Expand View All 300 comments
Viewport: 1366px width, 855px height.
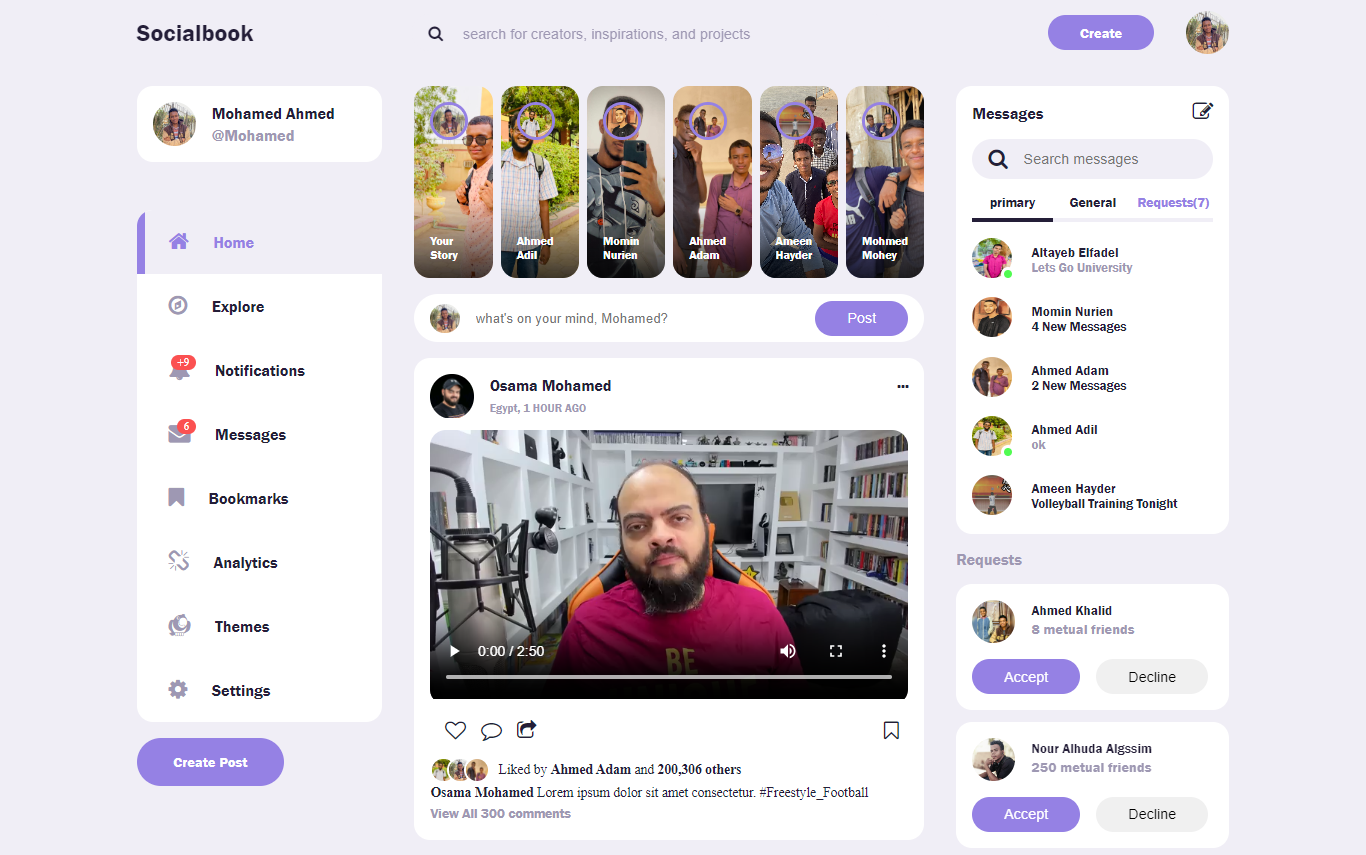pyautogui.click(x=500, y=814)
